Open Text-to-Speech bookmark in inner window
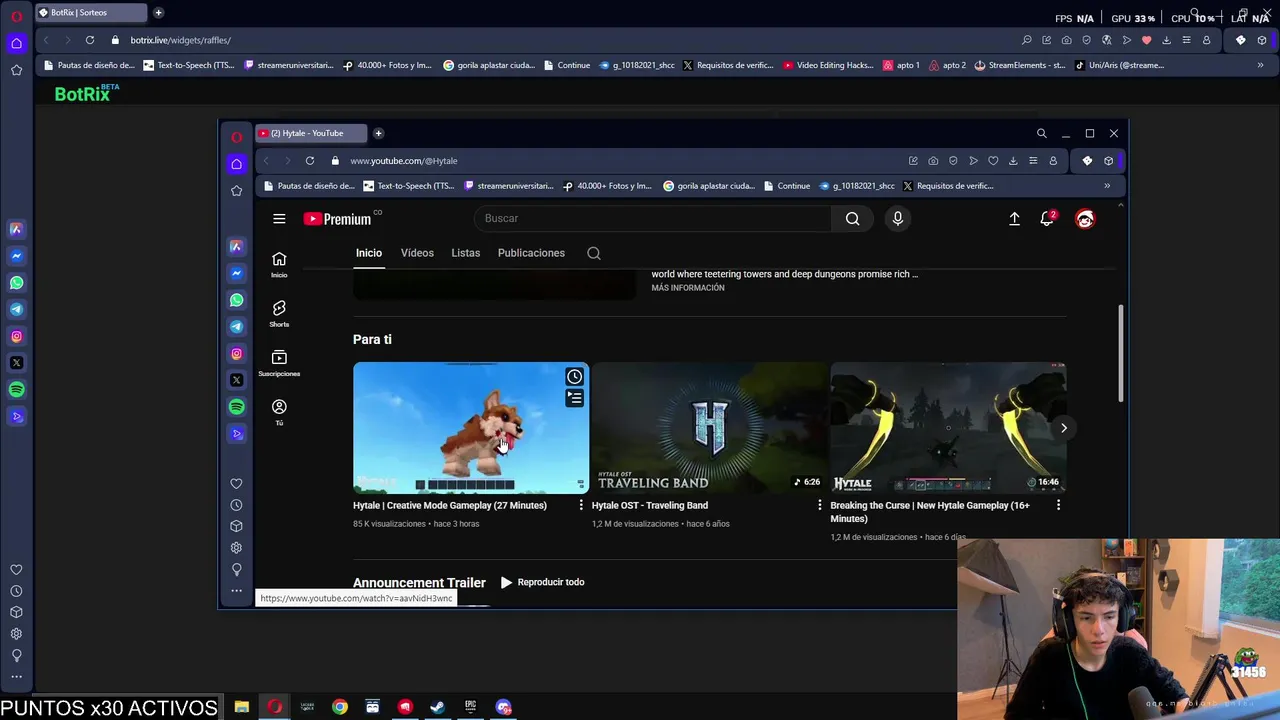Screen dimensions: 1280x720 point(408,186)
